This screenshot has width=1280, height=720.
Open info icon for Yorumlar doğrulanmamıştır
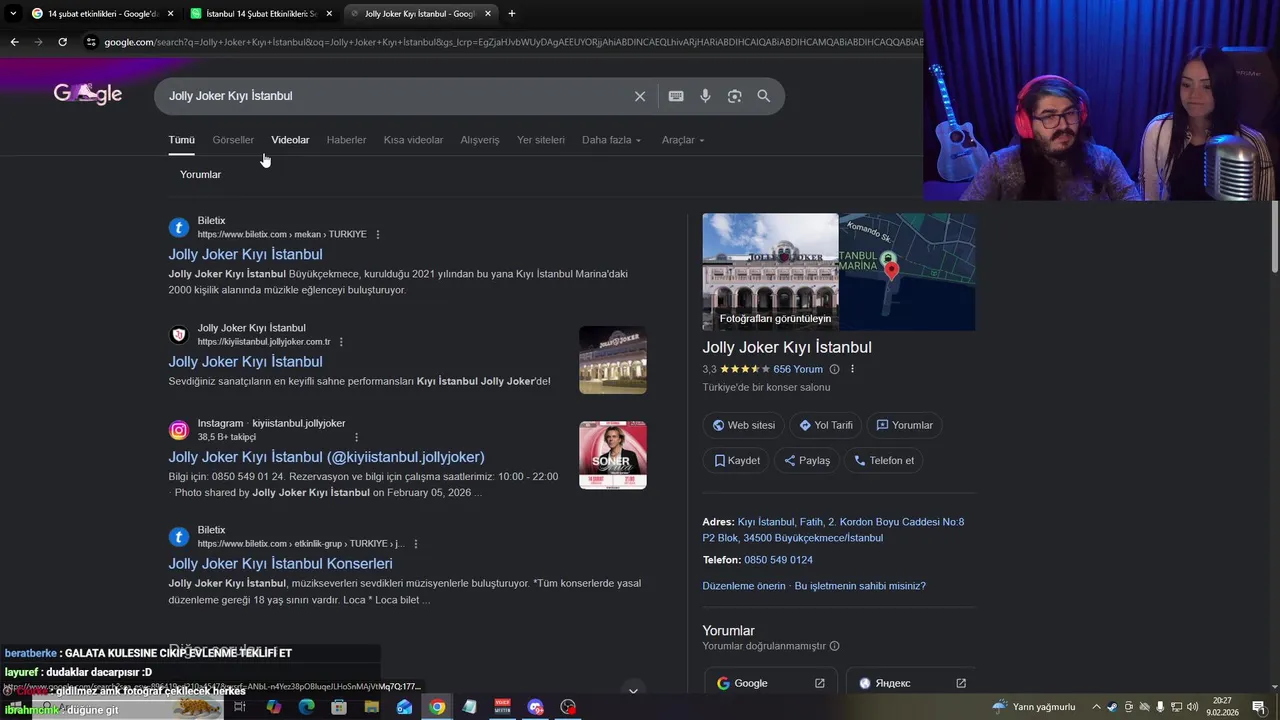click(834, 646)
